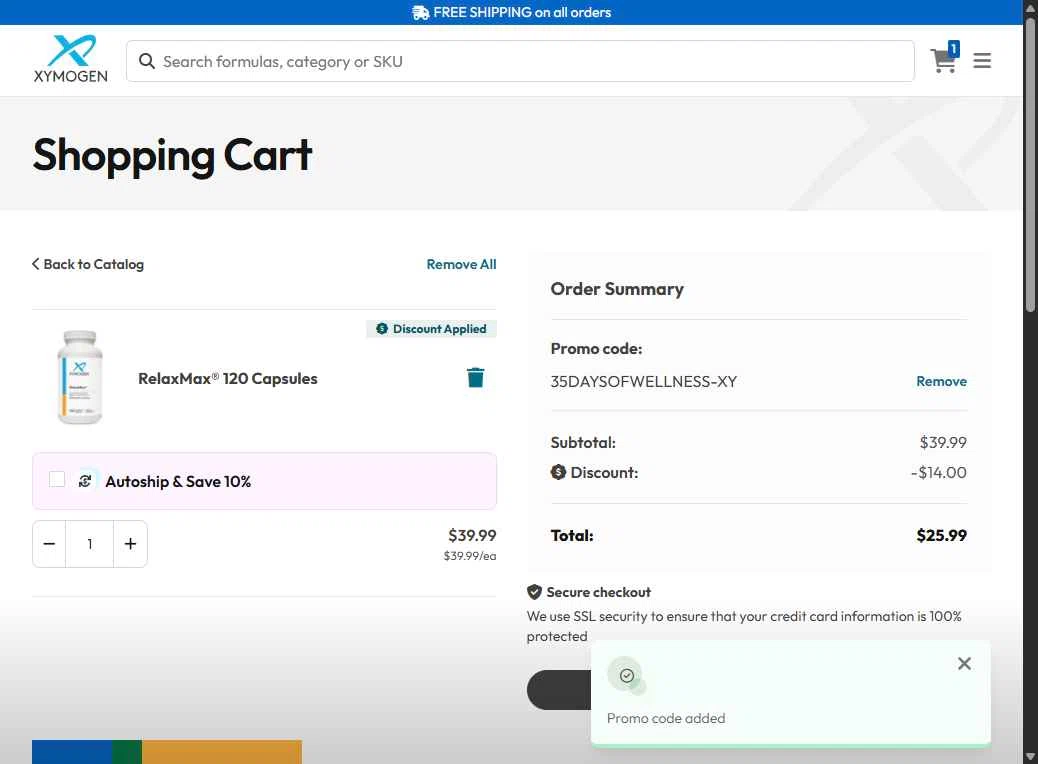Viewport: 1038px width, 764px height.
Task: Increase quantity with the plus button
Action: point(130,544)
